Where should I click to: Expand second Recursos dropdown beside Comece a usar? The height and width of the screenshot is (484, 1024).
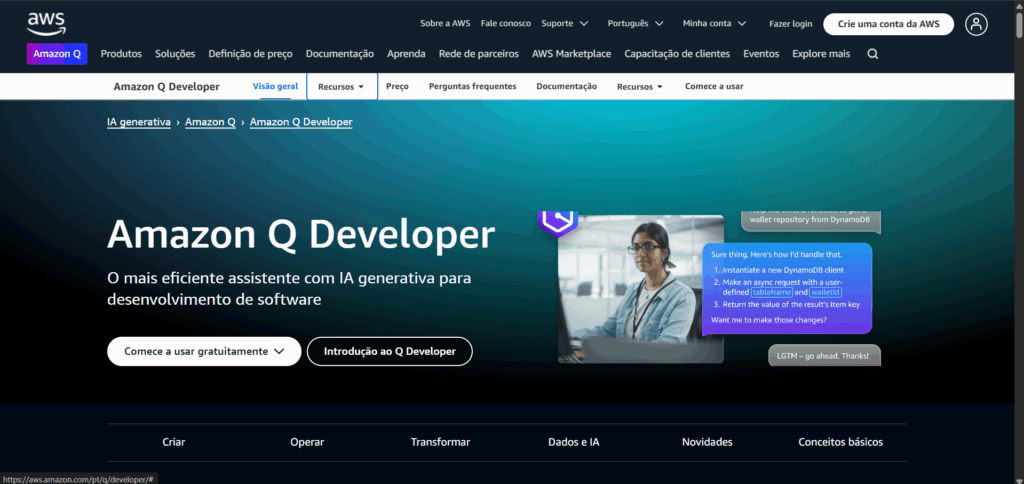pos(639,86)
